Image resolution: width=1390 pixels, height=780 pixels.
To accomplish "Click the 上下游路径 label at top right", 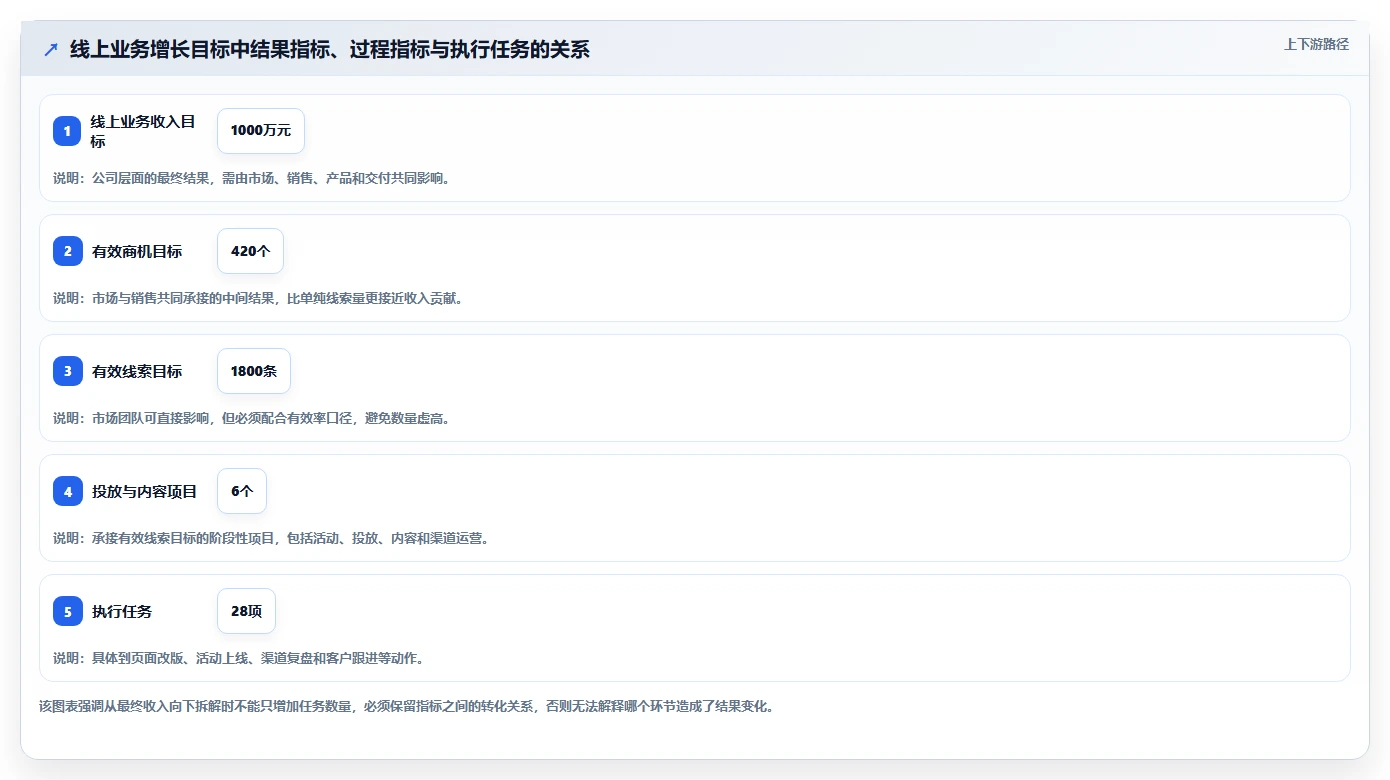I will (x=1316, y=44).
